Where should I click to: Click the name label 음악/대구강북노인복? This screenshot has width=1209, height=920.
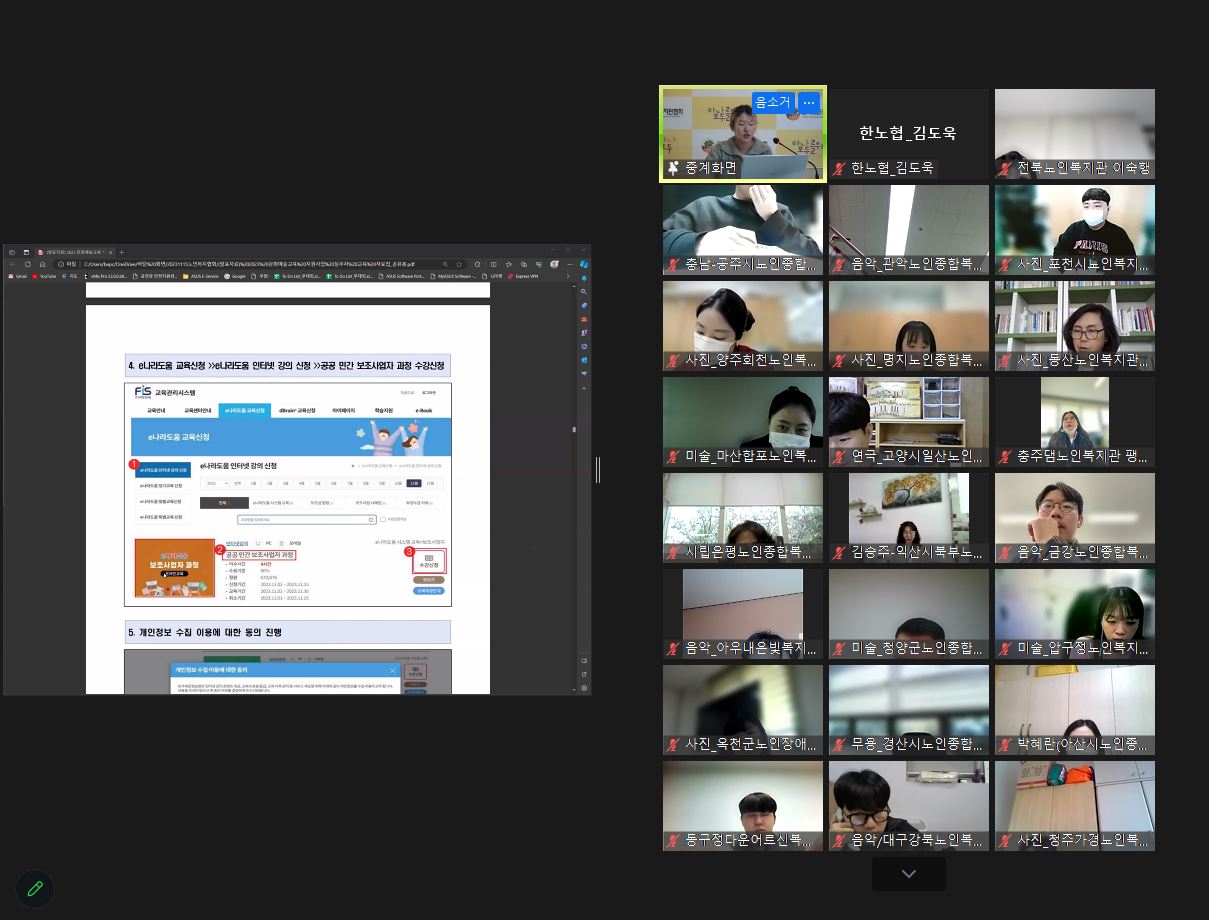(x=917, y=840)
